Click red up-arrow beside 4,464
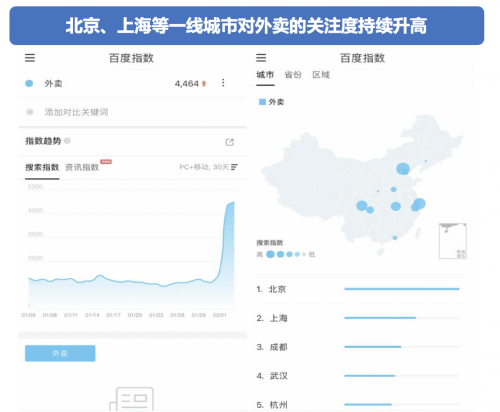The width and height of the screenshot is (500, 412). (x=204, y=84)
